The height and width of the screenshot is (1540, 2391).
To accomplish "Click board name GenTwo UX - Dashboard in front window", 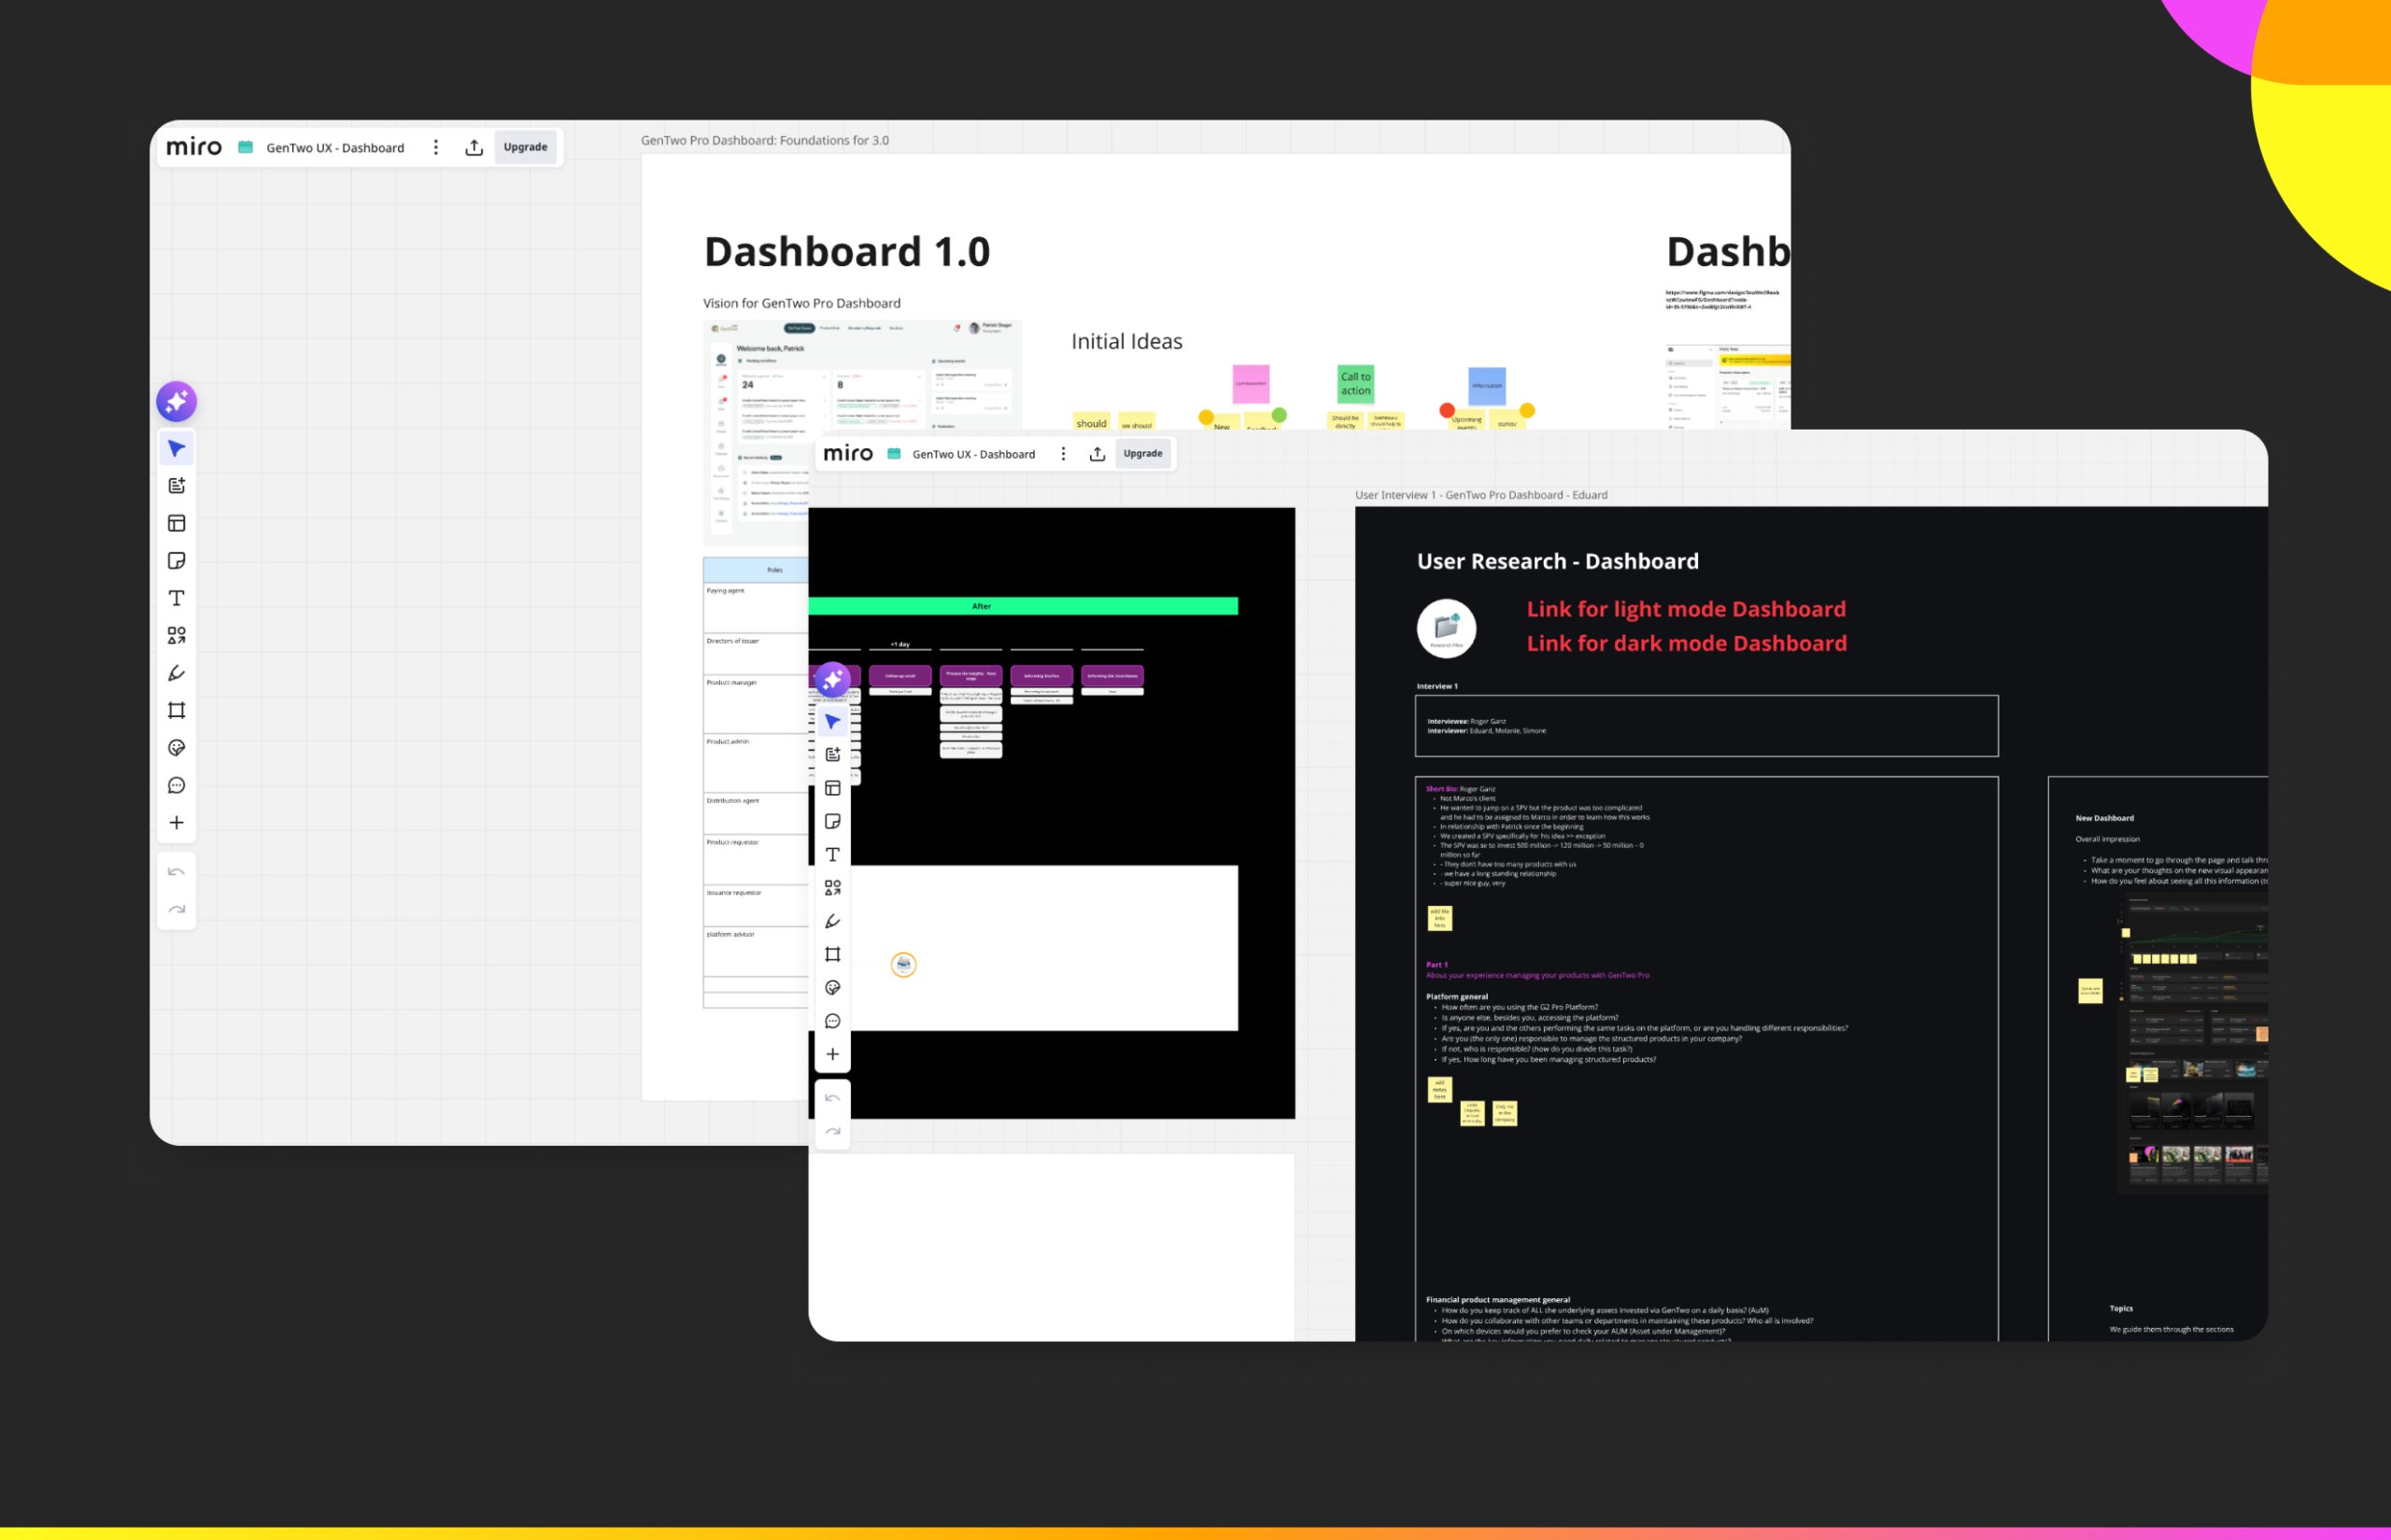I will [x=973, y=454].
